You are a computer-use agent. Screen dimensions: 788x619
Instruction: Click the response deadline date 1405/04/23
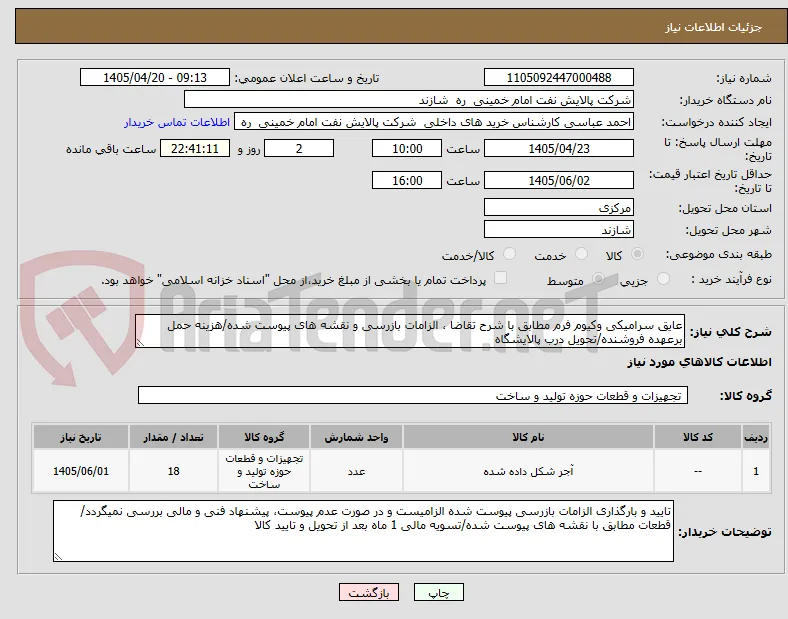(x=558, y=149)
